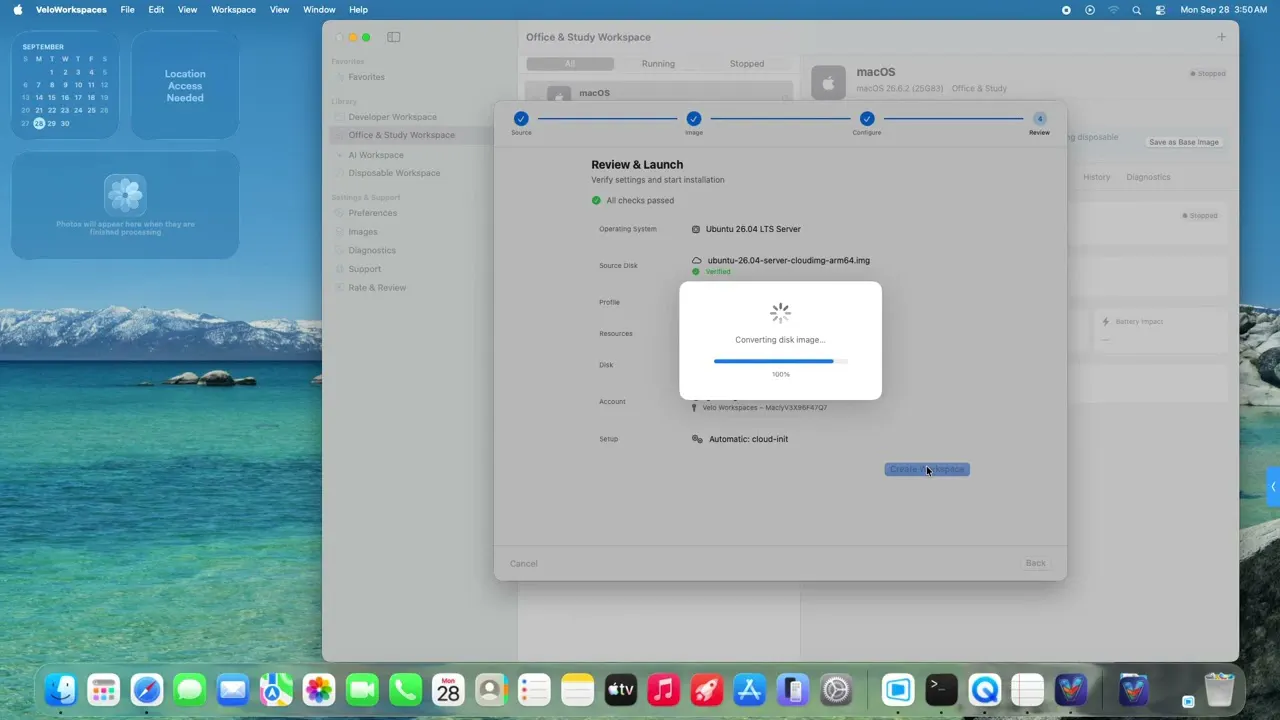Open the Apple menu

click(18, 10)
